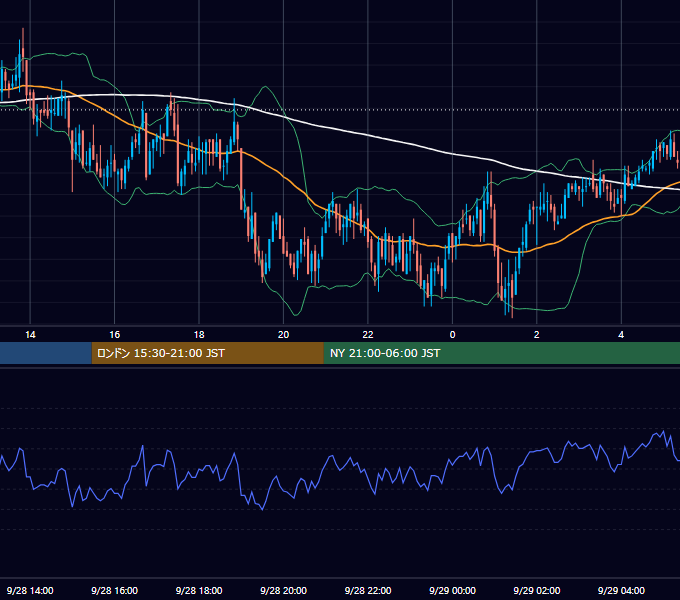Image resolution: width=680 pixels, height=600 pixels.
Task: Select the "9/29 04:00" date label
Action: pos(621,590)
